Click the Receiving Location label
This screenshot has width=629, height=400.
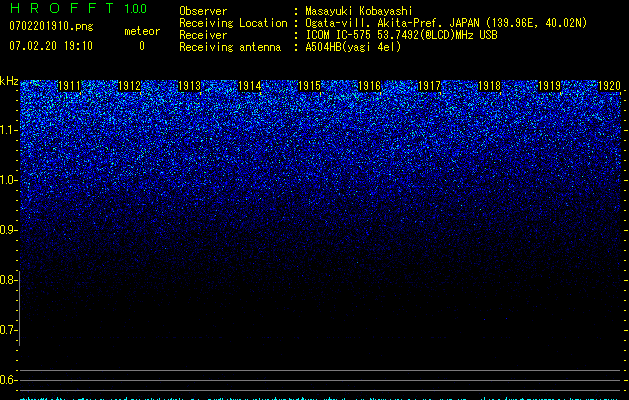coord(233,23)
